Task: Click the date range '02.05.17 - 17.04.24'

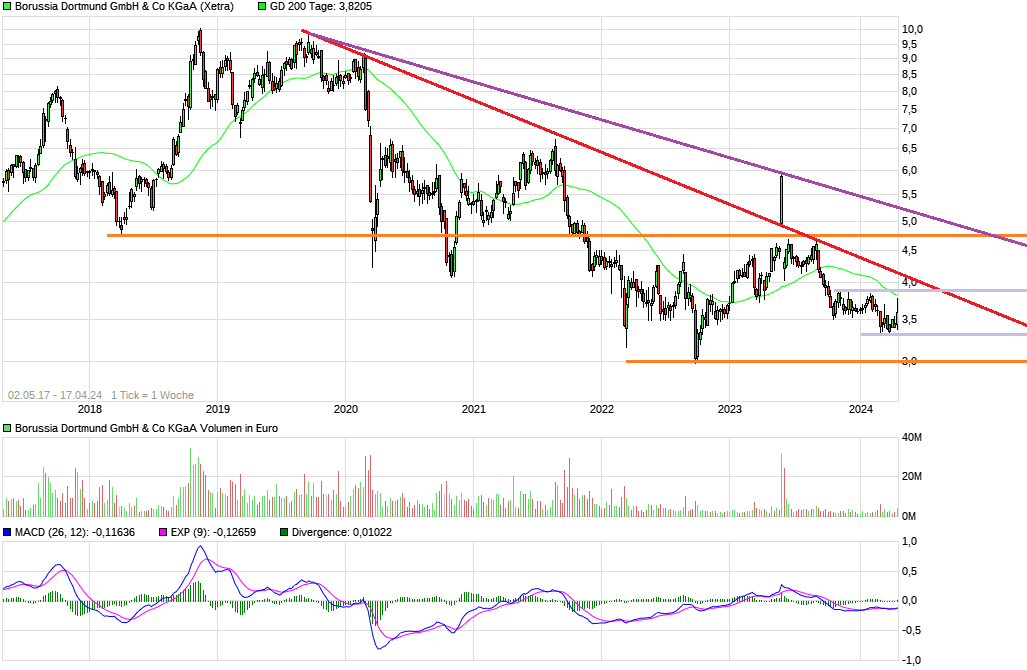Action: [55, 395]
